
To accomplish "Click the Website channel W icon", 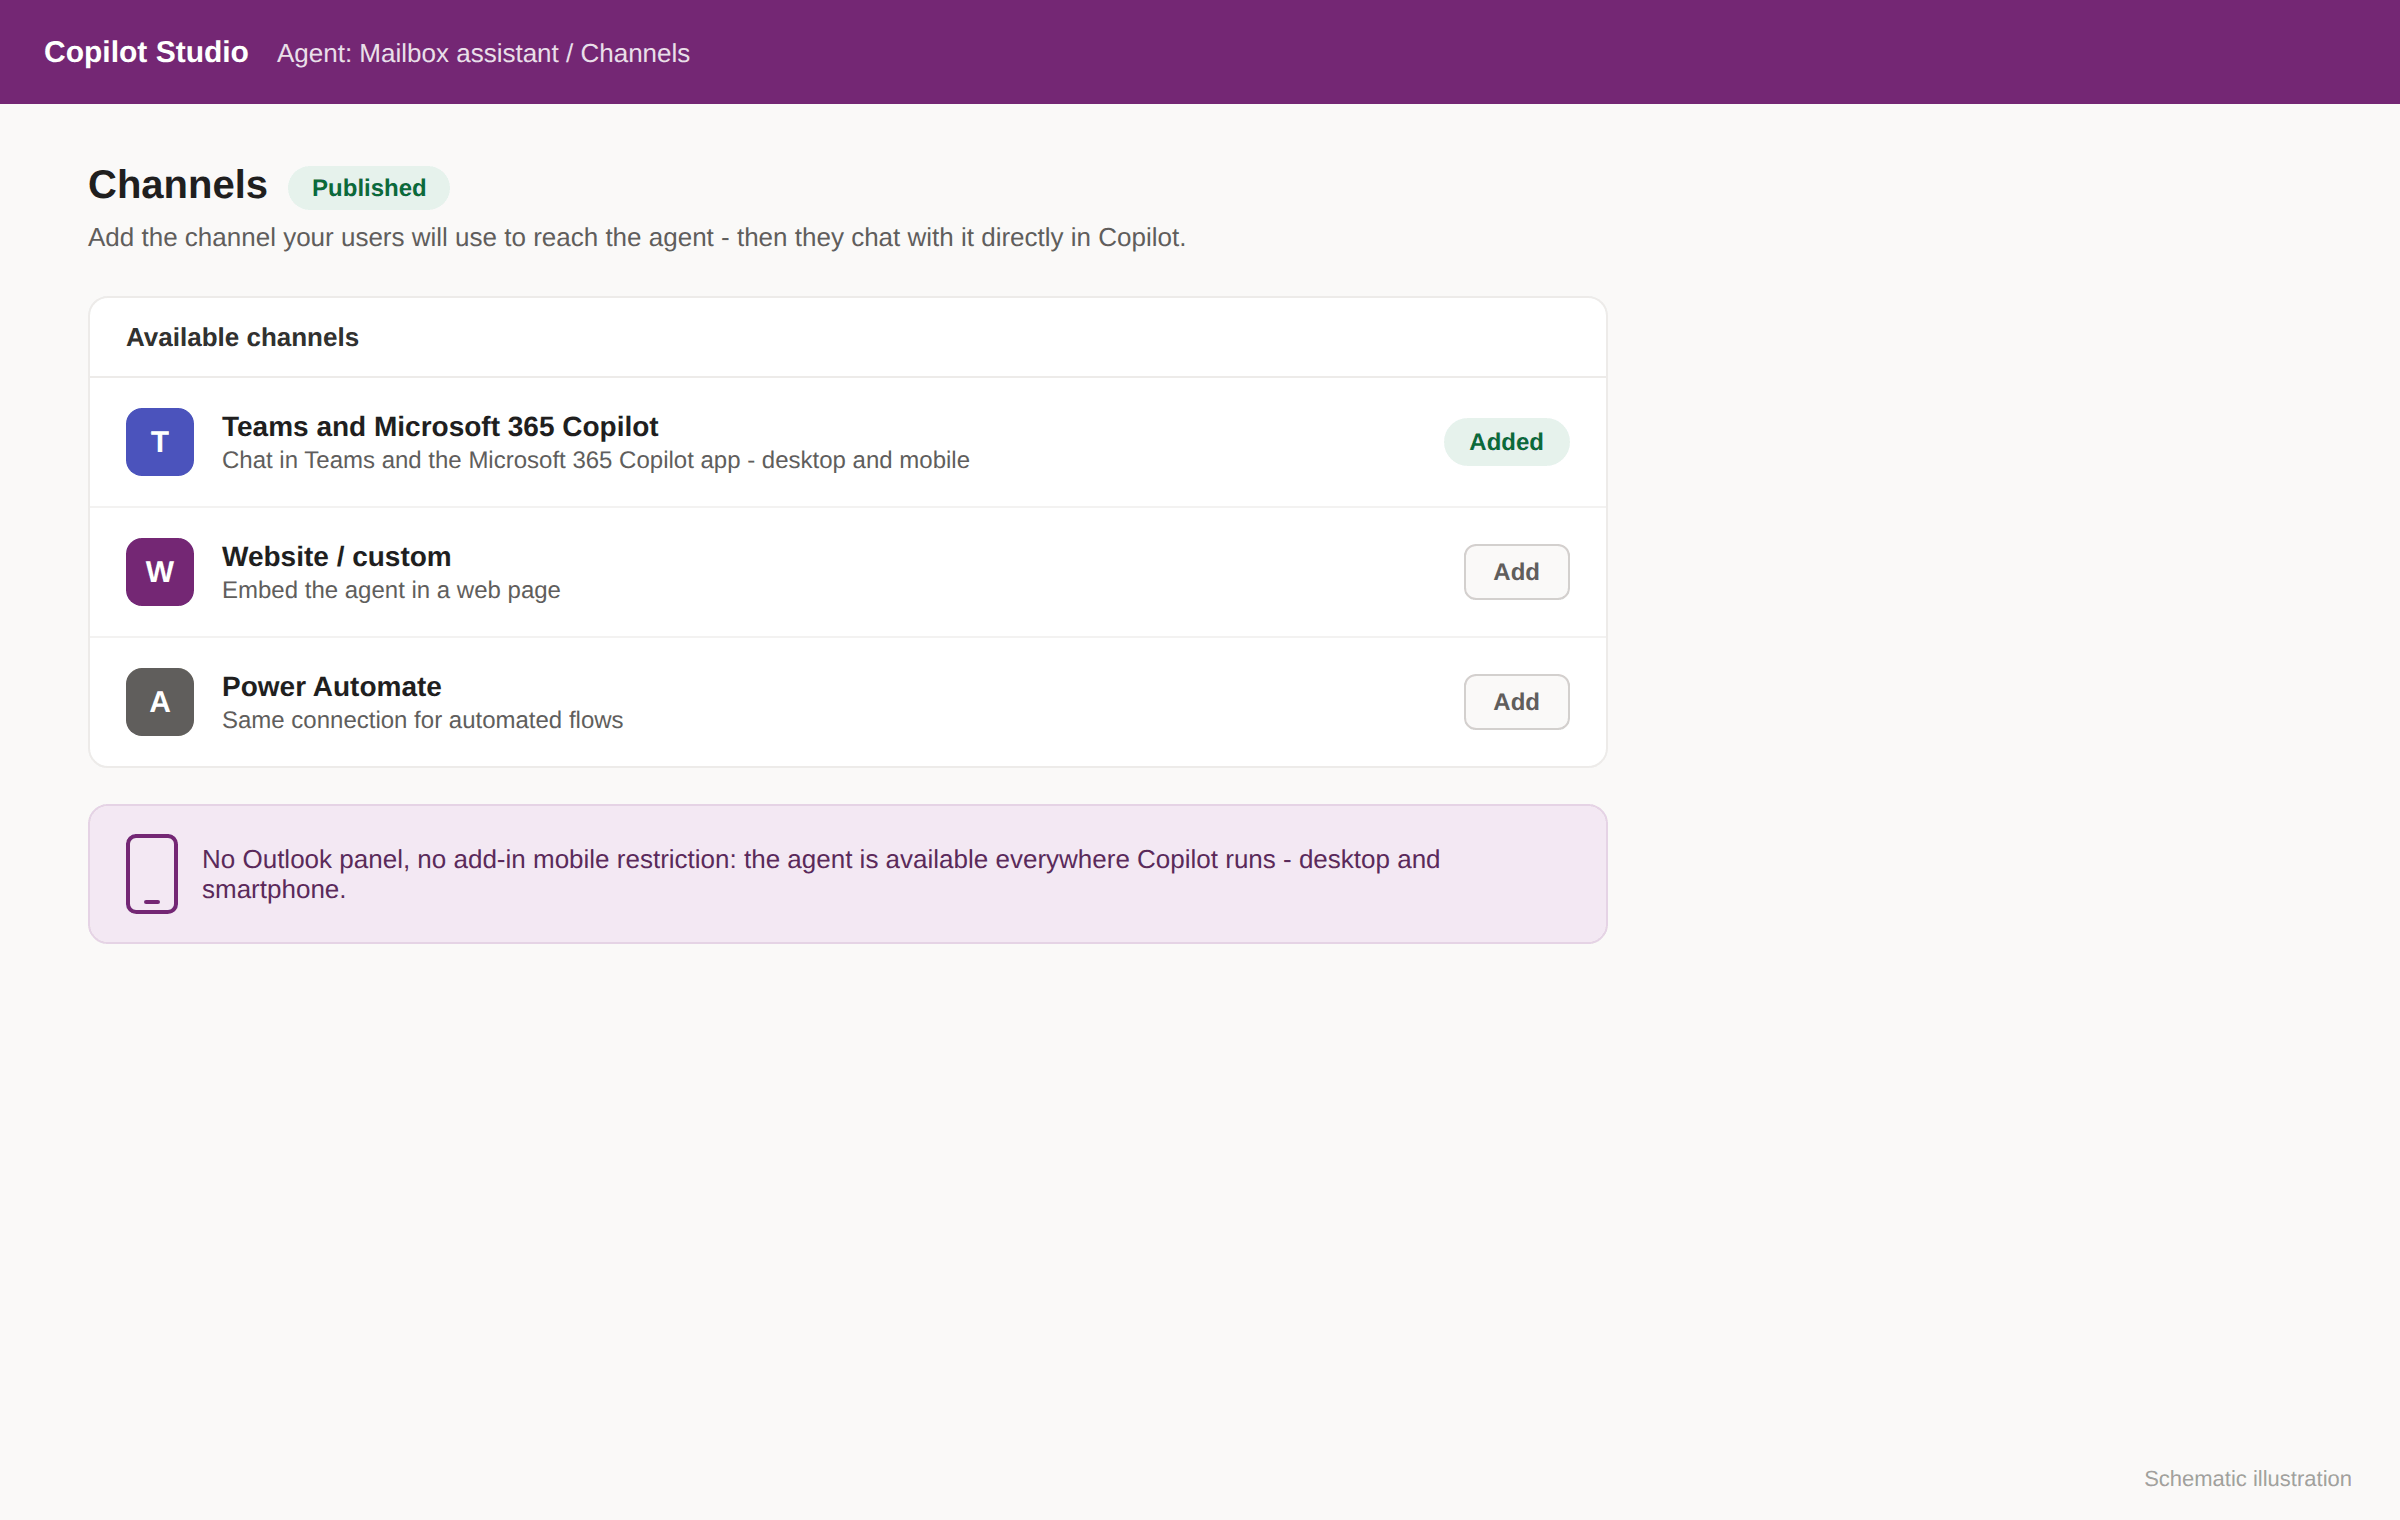I will tap(160, 572).
